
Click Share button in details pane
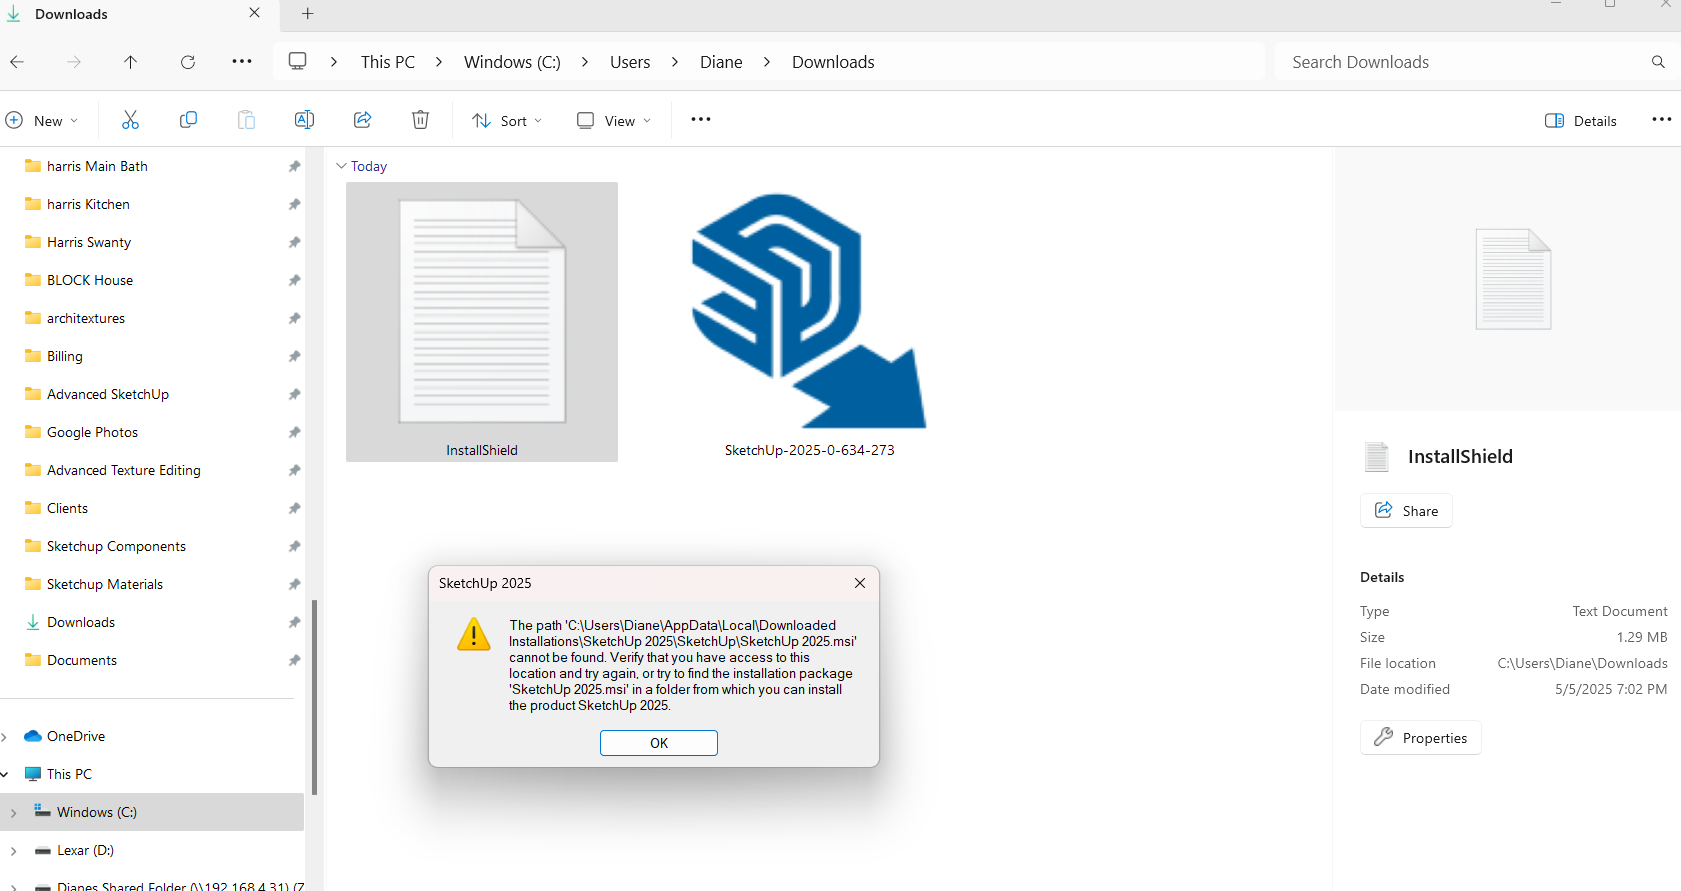pyautogui.click(x=1406, y=511)
